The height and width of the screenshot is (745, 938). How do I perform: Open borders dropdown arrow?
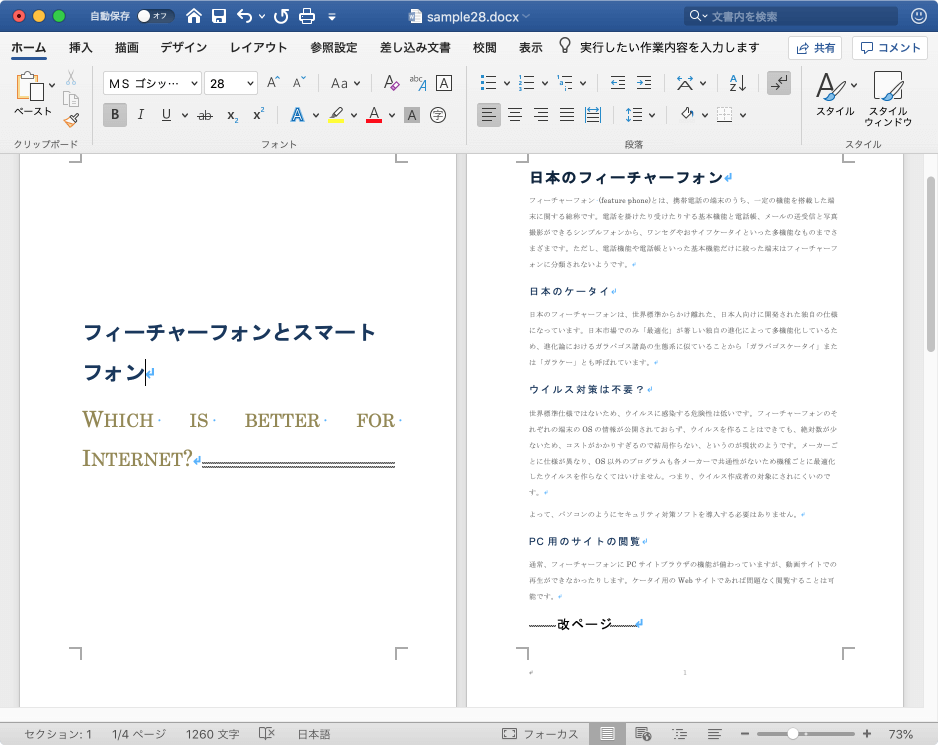pyautogui.click(x=743, y=115)
